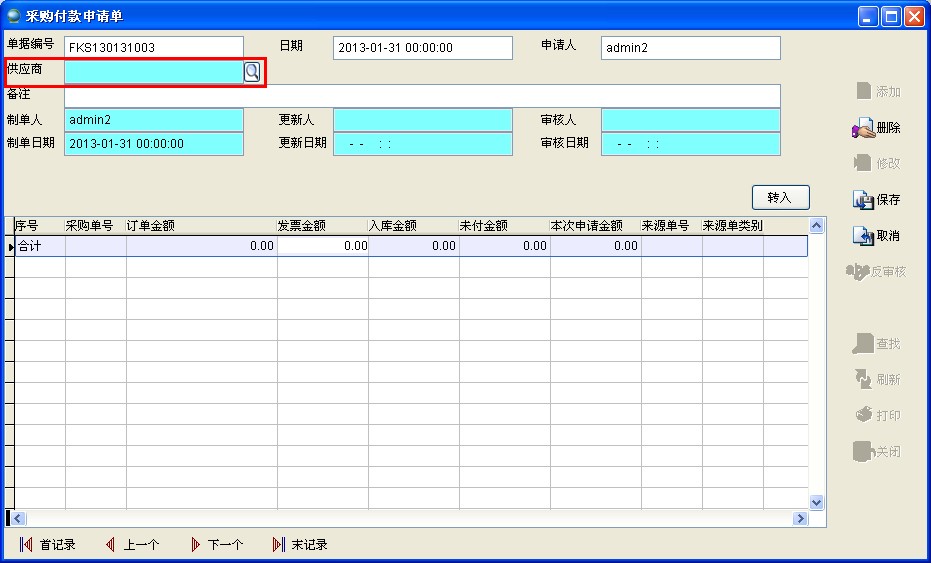Click the supplier lookup magnifier icon

[252, 72]
